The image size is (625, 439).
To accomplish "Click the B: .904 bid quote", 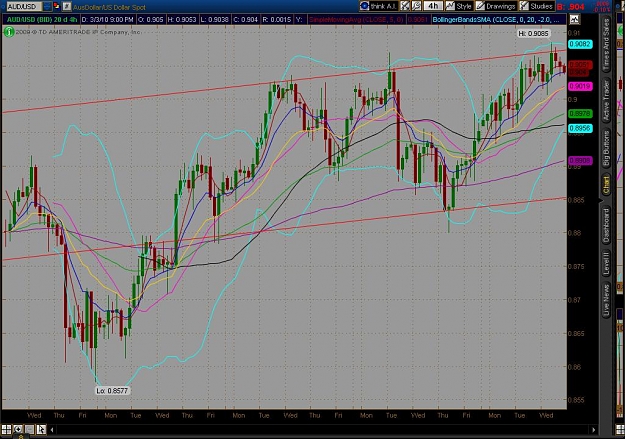I will [x=571, y=7].
